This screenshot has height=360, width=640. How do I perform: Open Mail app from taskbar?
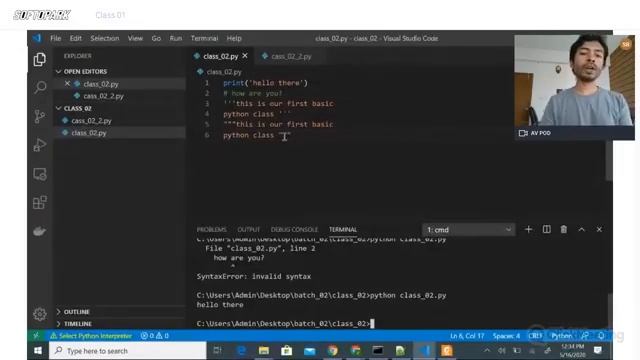pyautogui.click(x=309, y=351)
